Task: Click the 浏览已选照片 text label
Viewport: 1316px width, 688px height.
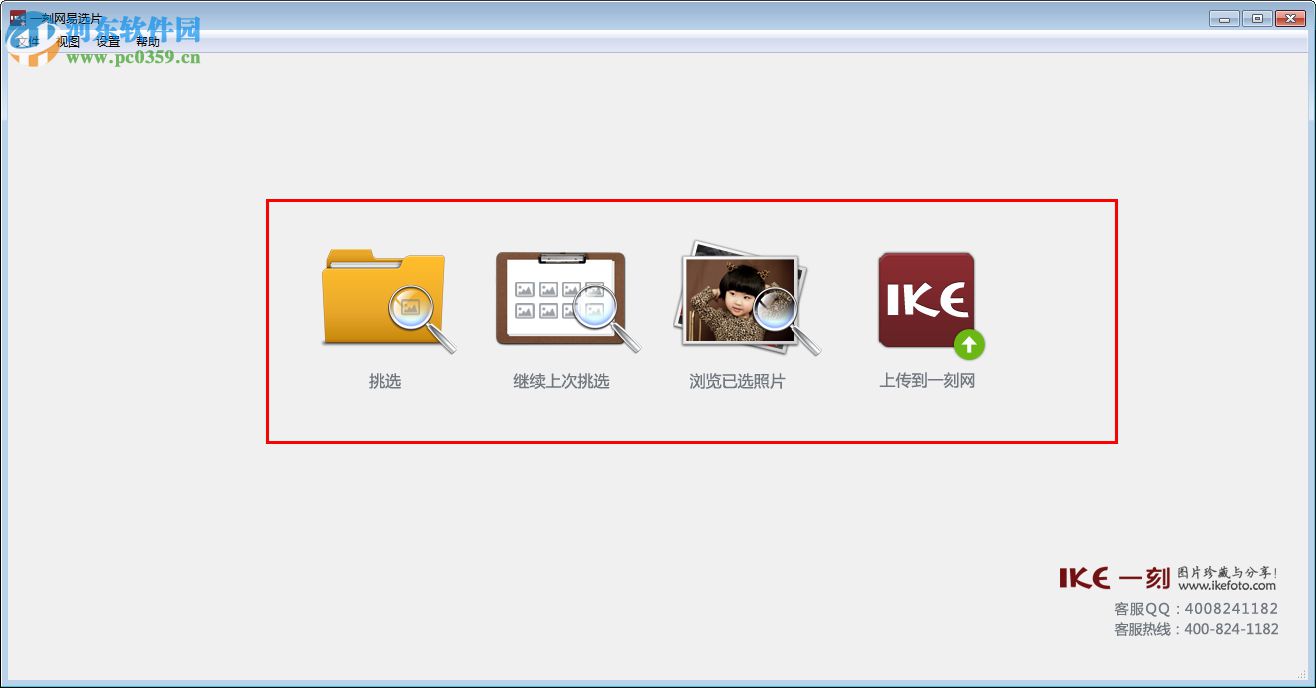Action: point(737,381)
